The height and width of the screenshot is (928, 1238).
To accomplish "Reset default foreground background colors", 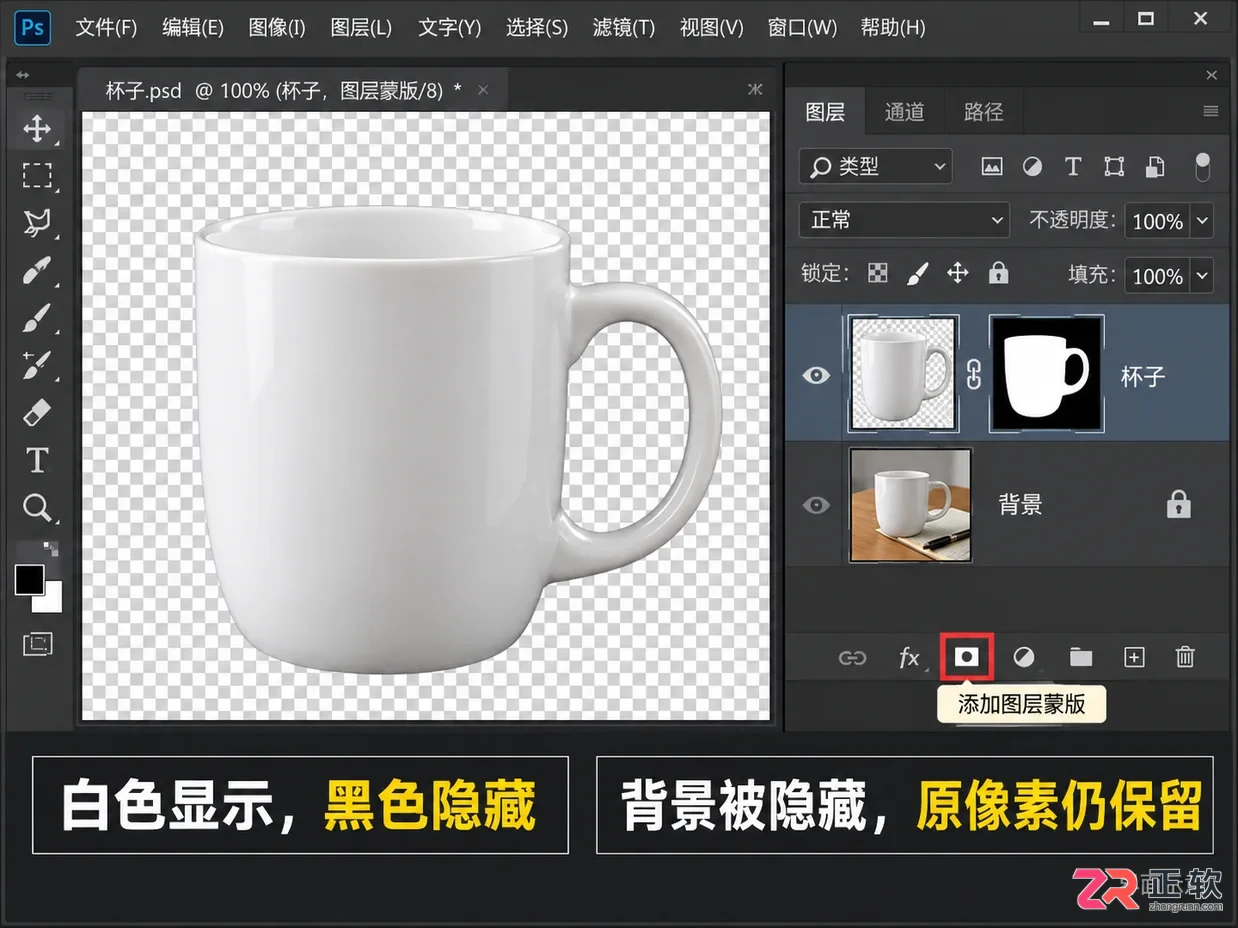I will [x=51, y=549].
